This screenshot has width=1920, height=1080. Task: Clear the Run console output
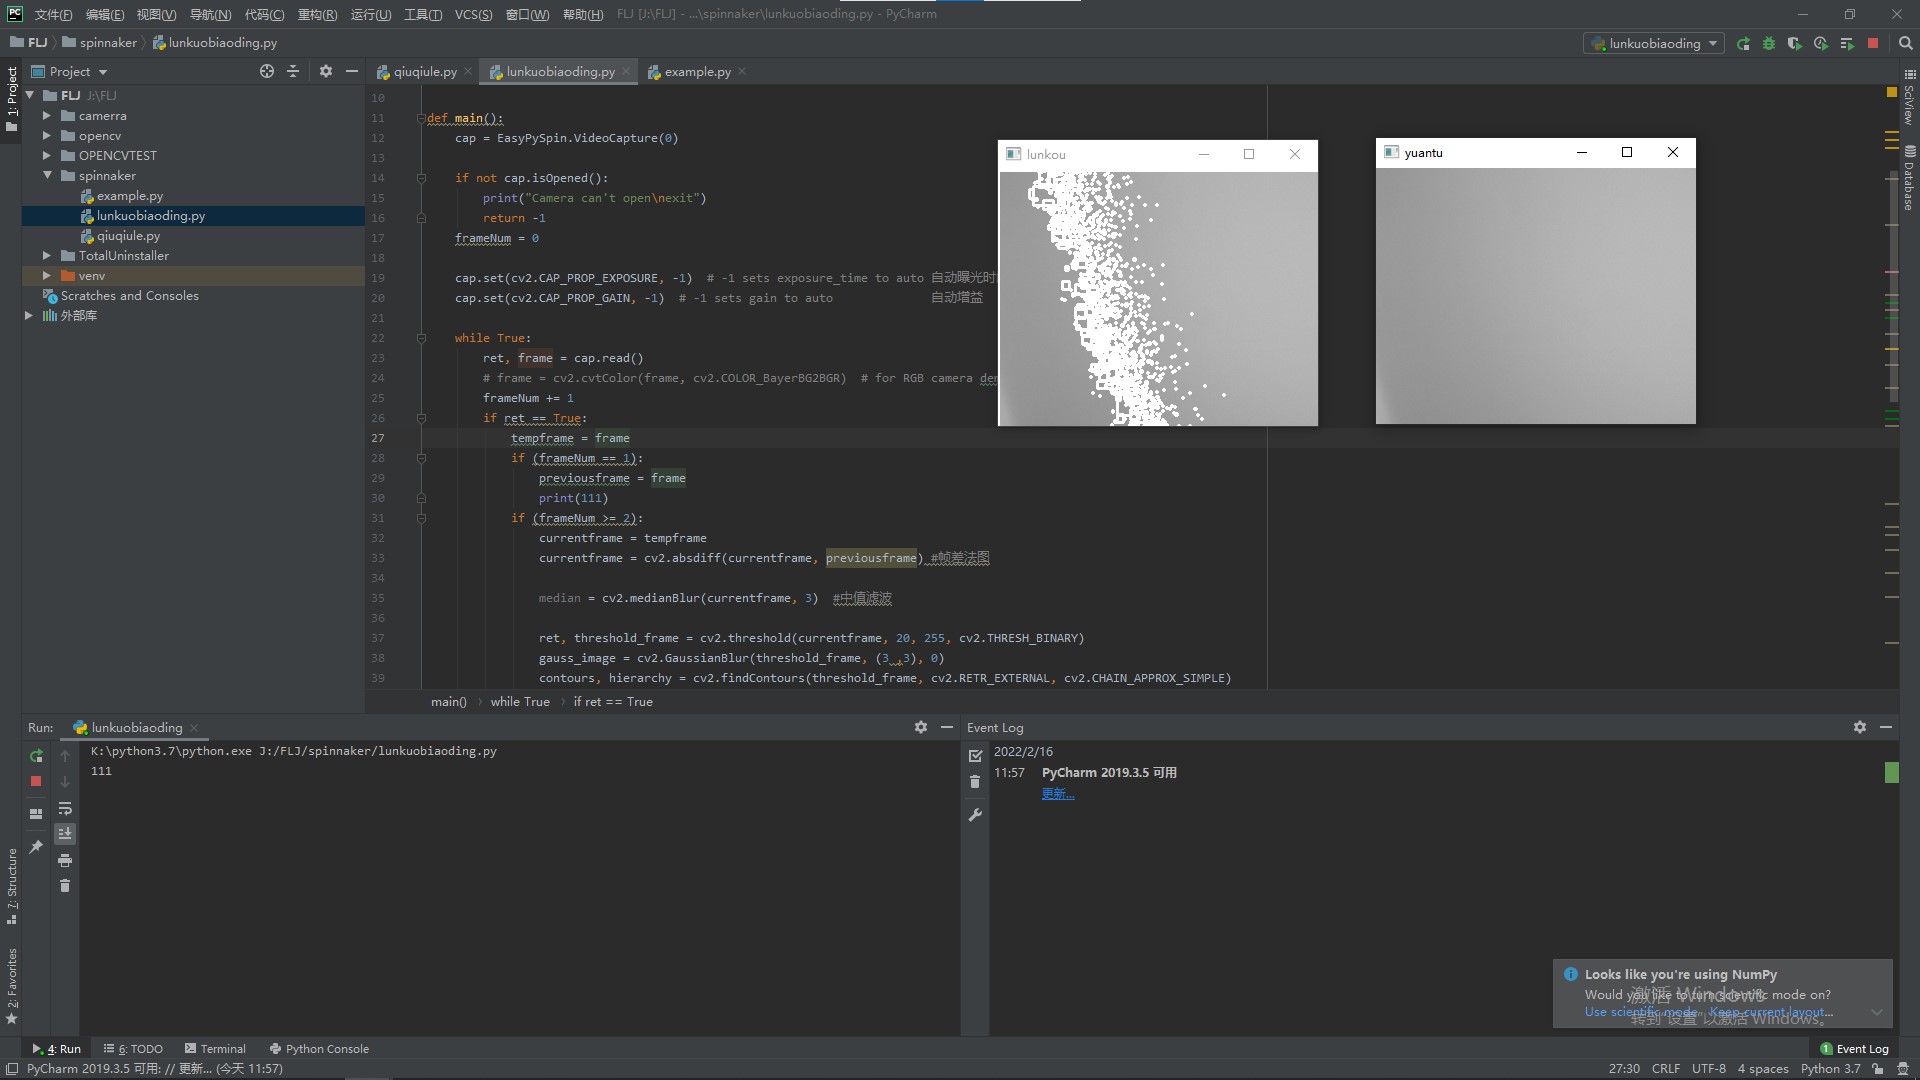65,885
